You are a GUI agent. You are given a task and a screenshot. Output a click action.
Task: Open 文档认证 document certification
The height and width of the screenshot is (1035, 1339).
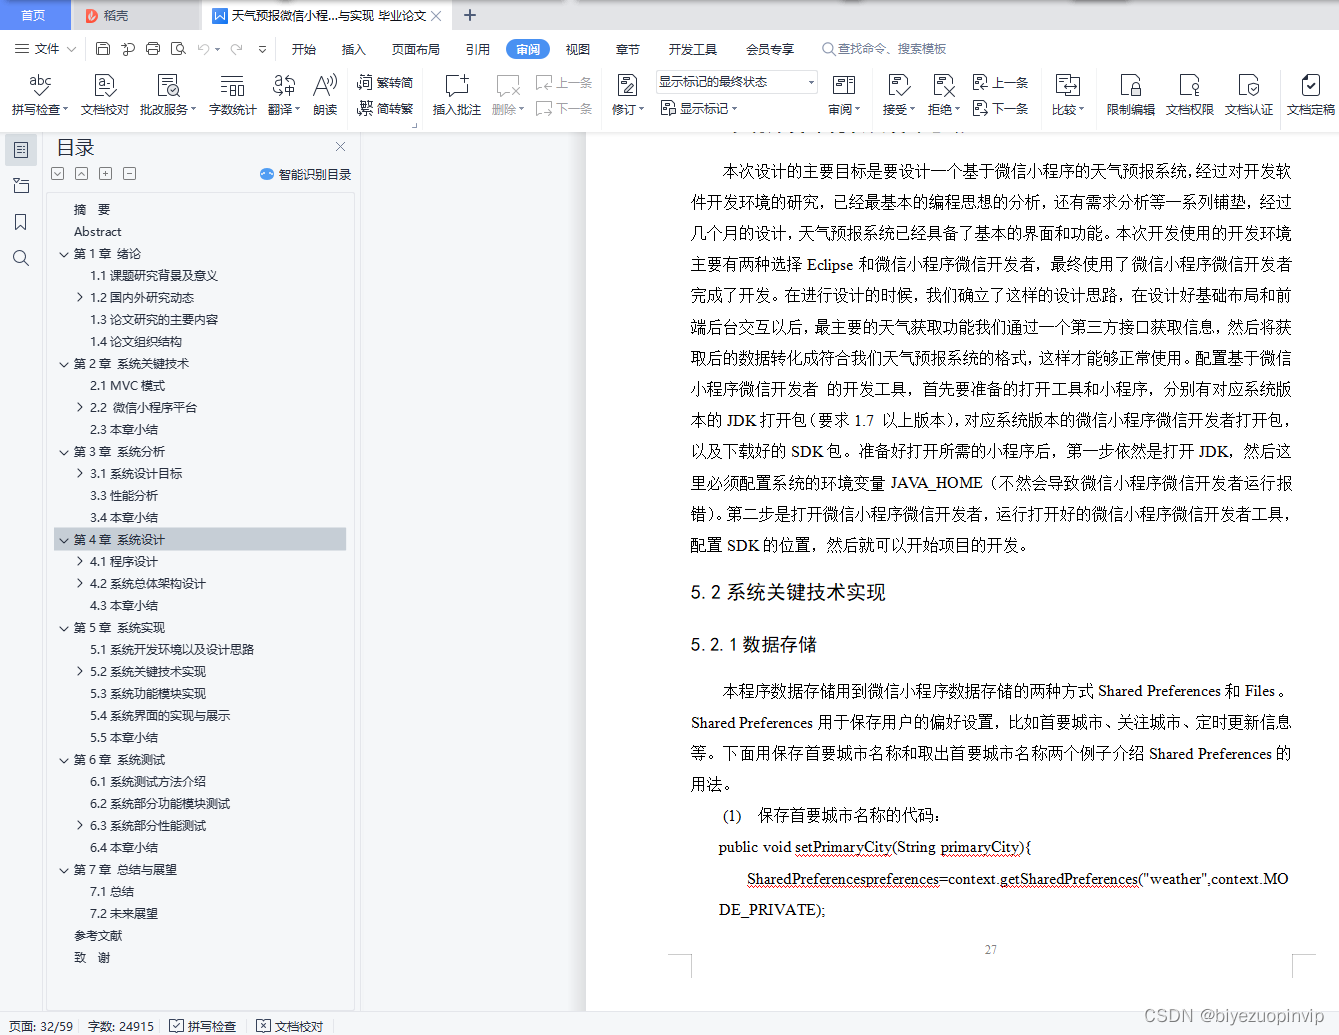(x=1249, y=95)
